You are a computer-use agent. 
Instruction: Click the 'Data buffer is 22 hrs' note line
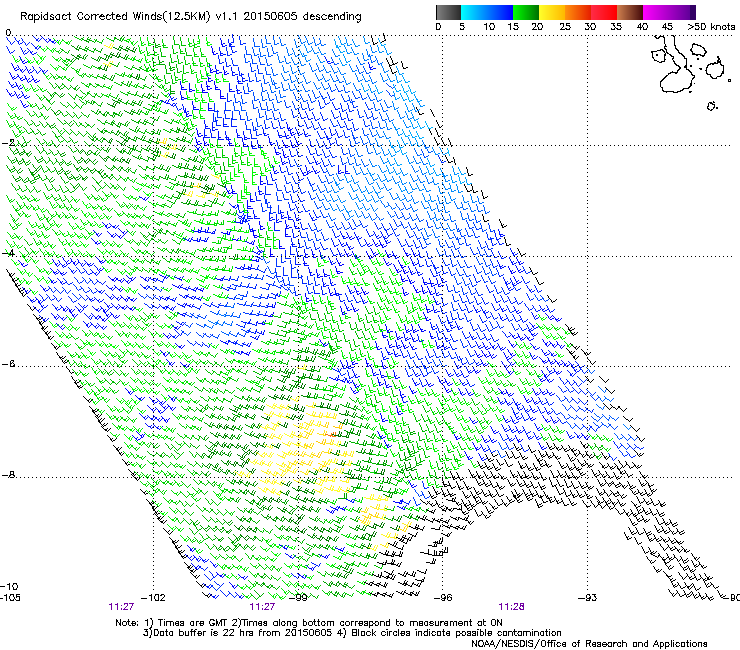pos(353,633)
